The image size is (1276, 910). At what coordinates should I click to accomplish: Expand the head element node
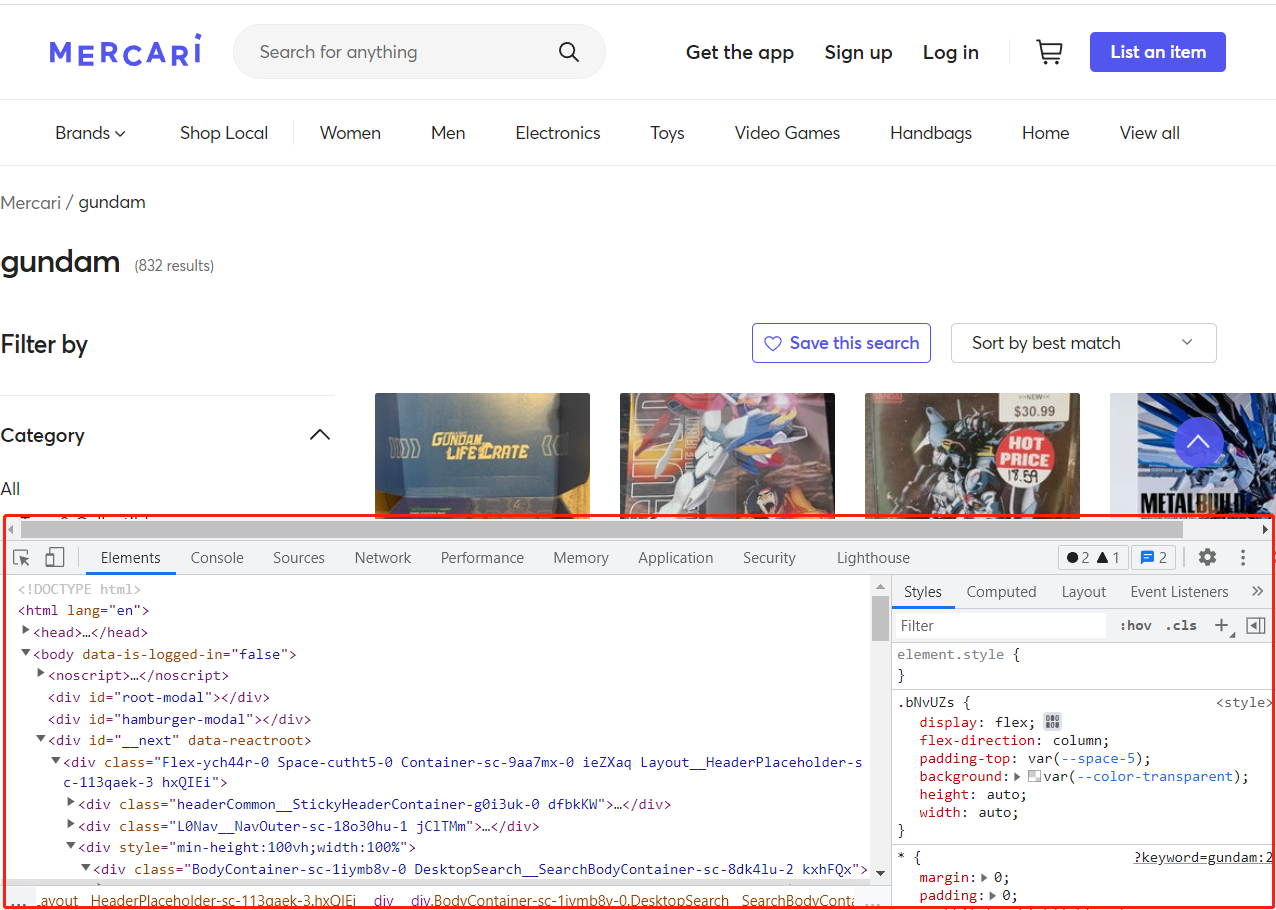point(27,632)
